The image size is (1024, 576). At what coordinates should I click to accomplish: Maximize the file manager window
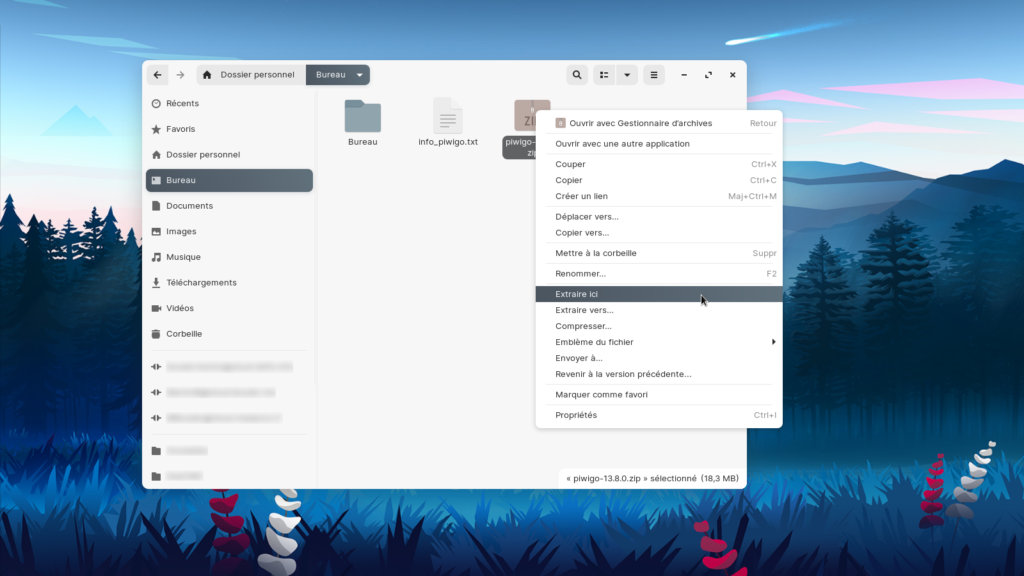(708, 75)
